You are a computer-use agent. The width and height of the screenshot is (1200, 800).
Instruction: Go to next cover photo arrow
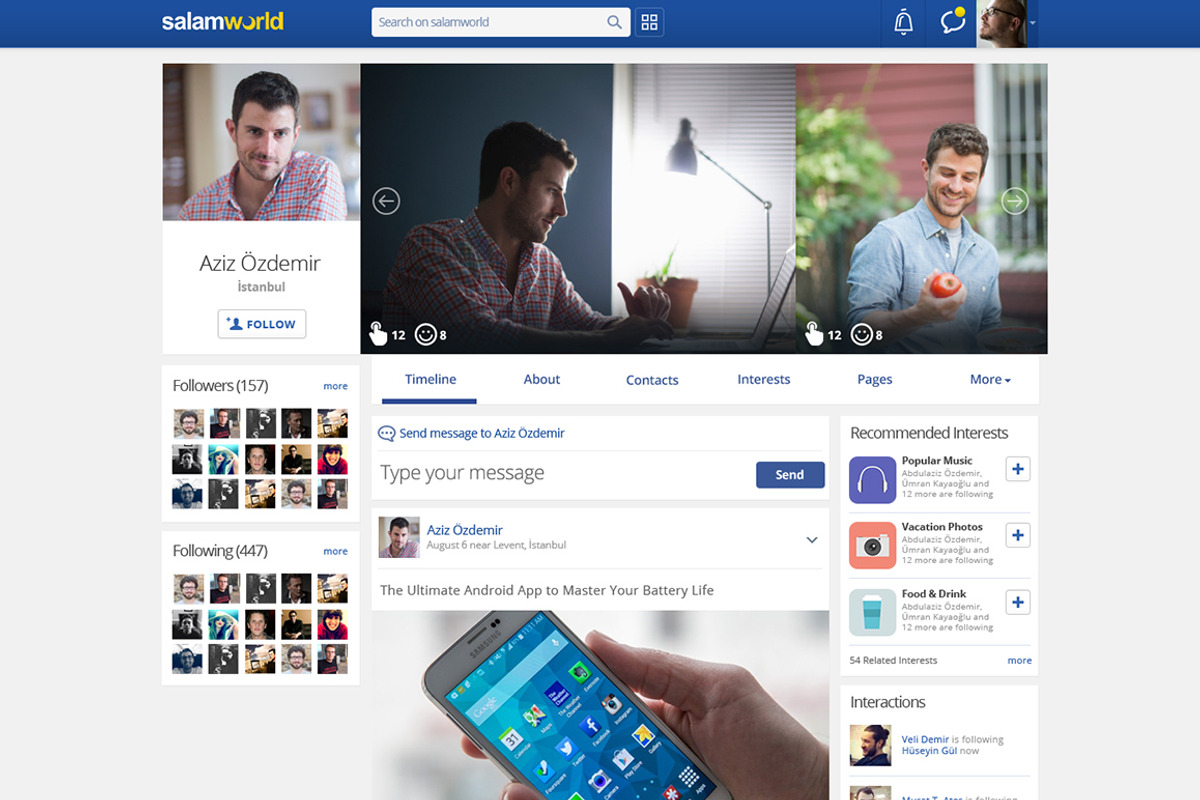[1015, 201]
